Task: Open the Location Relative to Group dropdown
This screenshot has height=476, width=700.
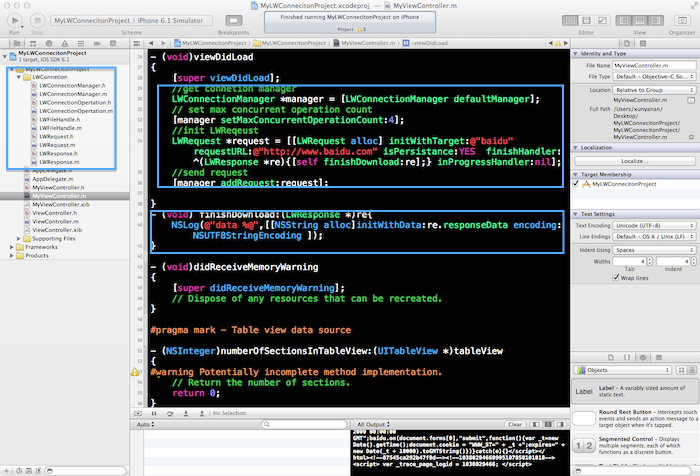Action: 654,90
